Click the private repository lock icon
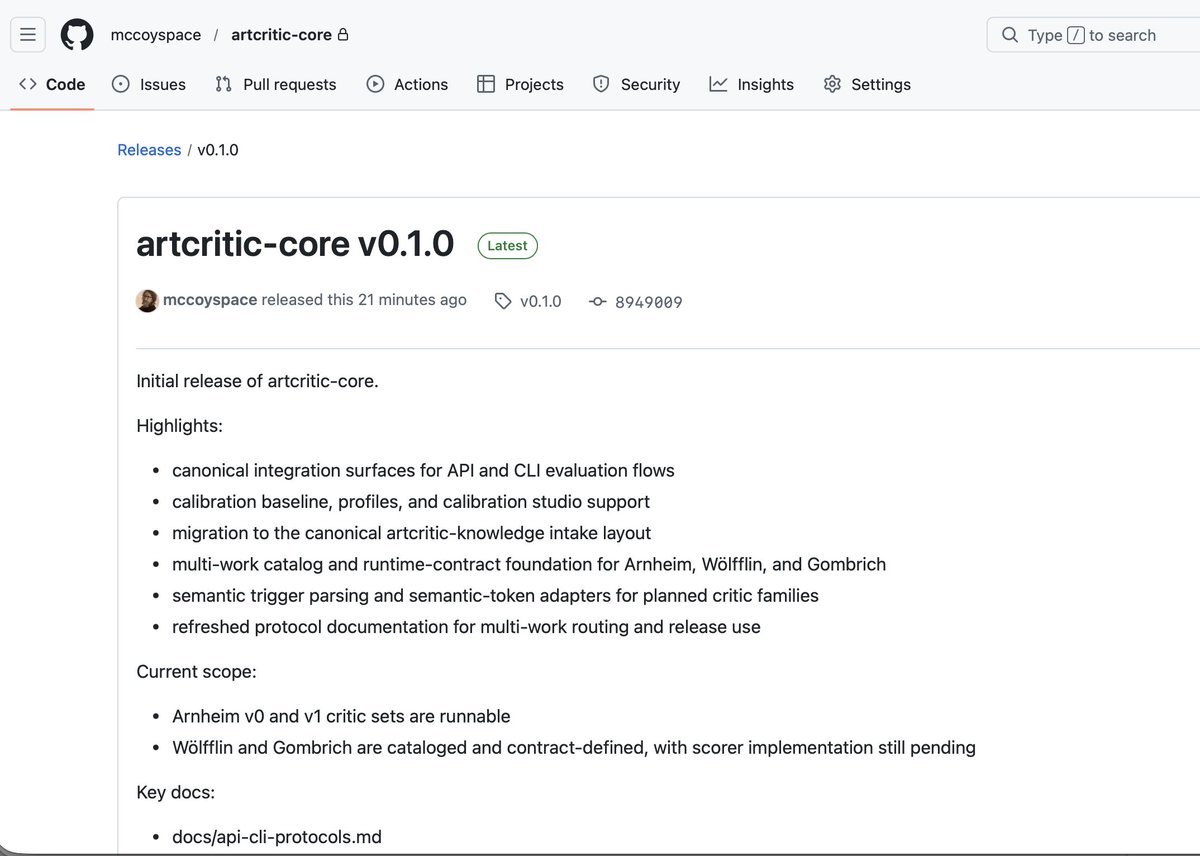Viewport: 1200px width, 856px height. pos(343,35)
